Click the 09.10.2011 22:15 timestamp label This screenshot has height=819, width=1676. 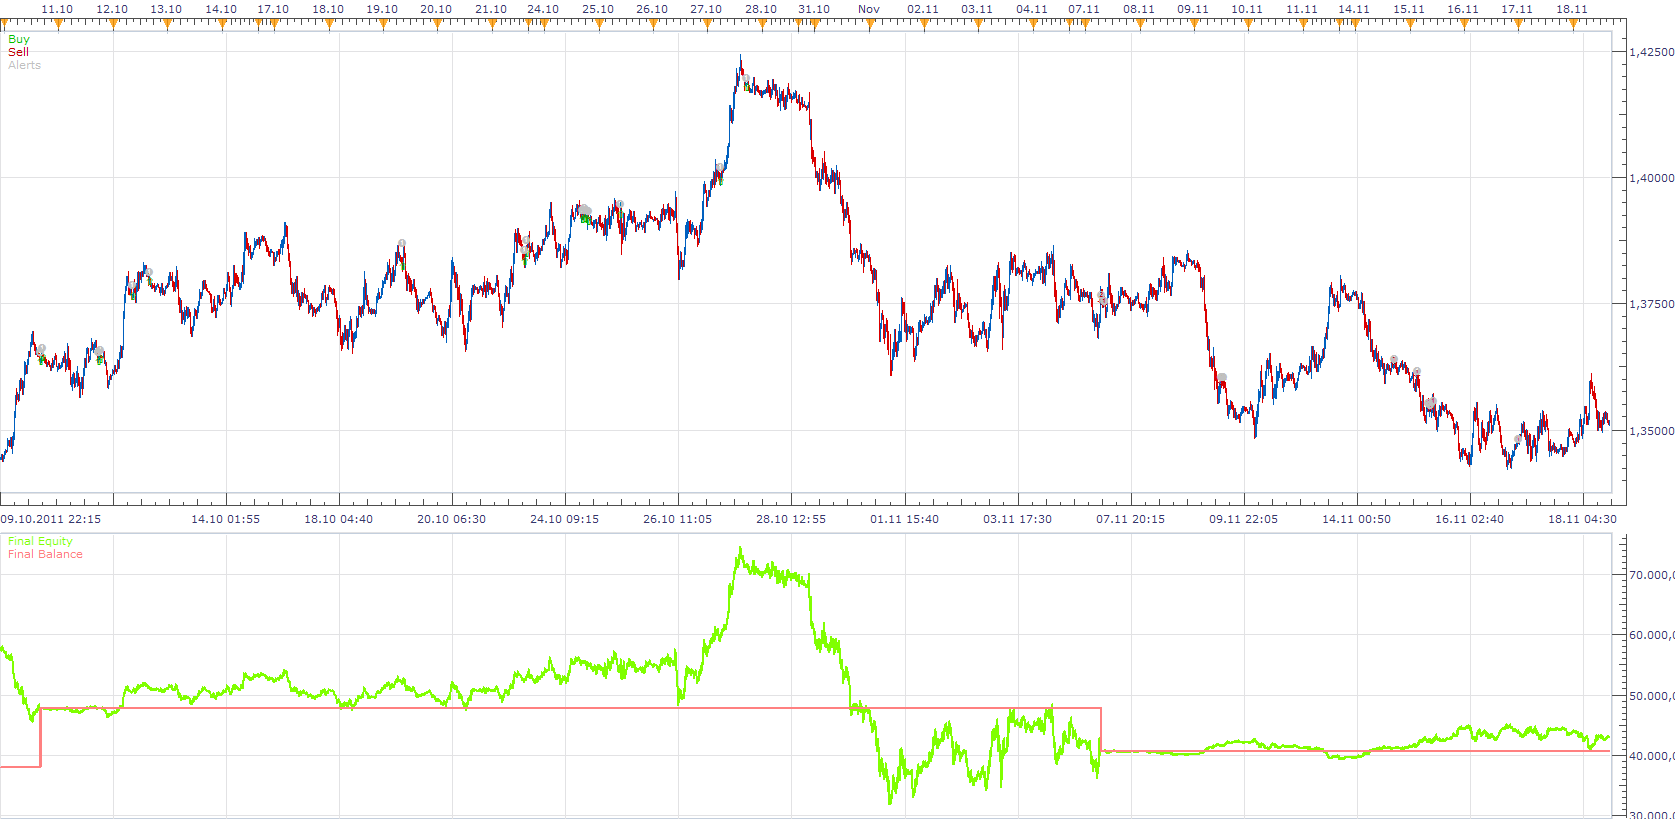pyautogui.click(x=51, y=519)
